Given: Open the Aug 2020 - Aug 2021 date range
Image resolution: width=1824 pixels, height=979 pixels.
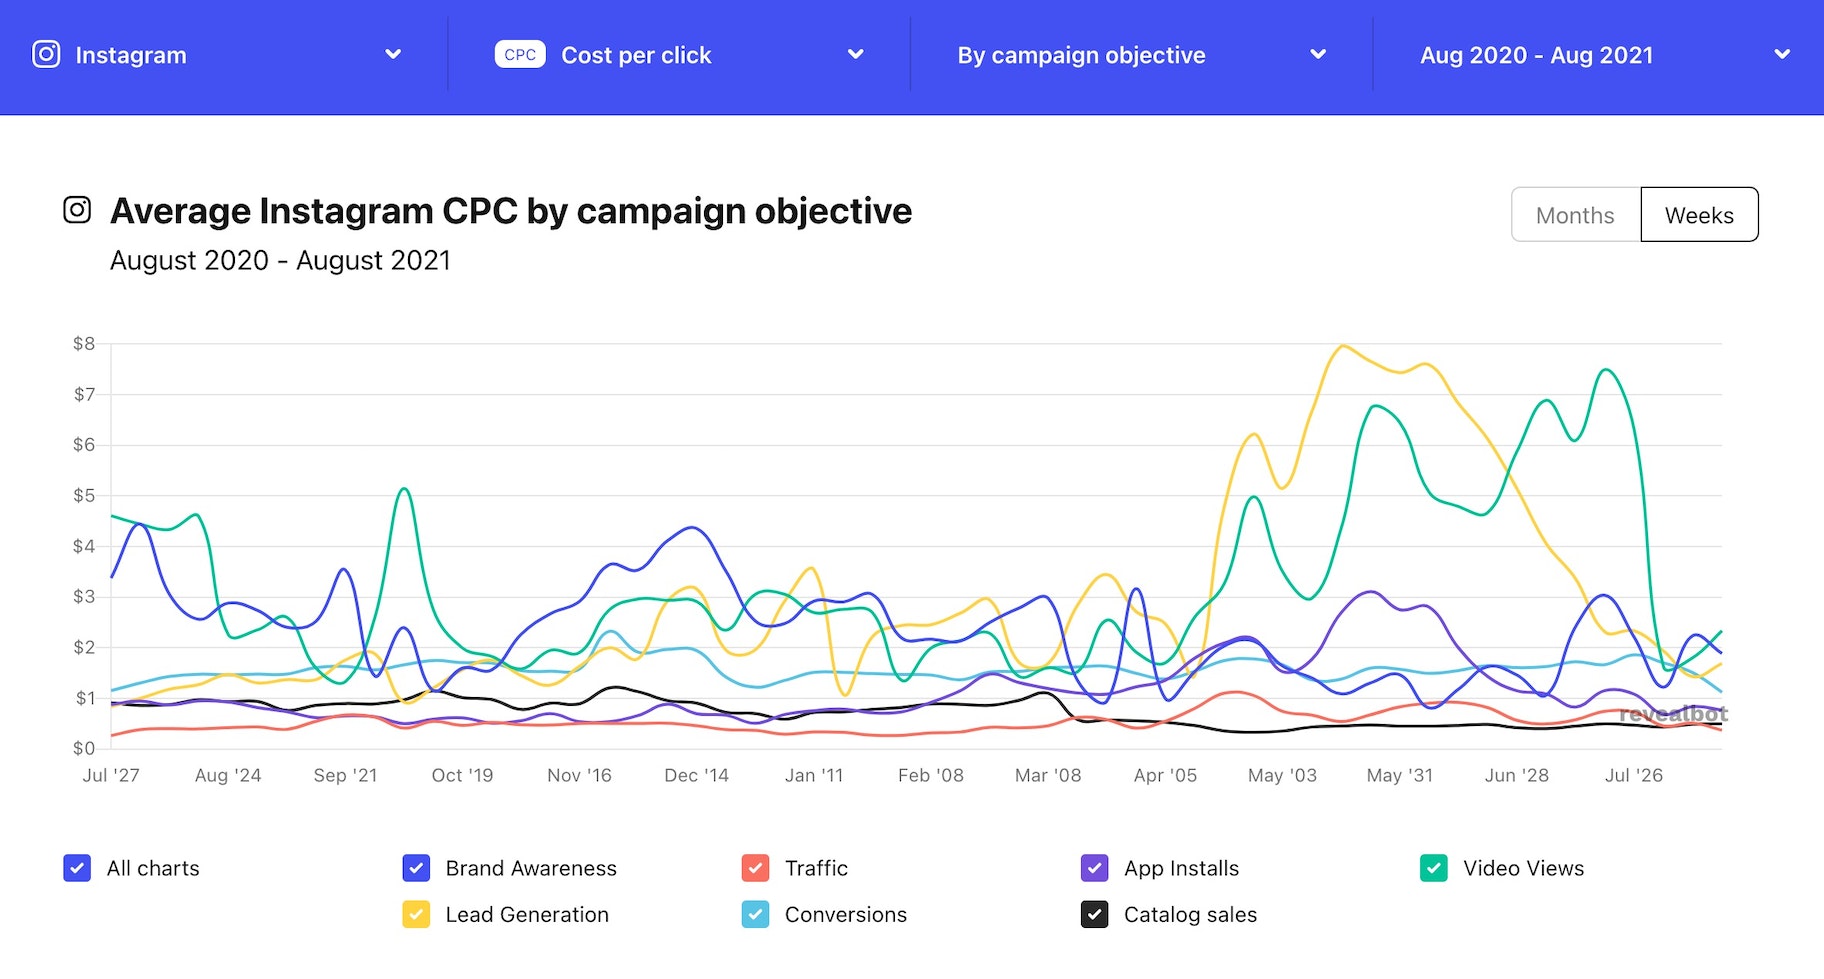Looking at the screenshot, I should point(1781,54).
